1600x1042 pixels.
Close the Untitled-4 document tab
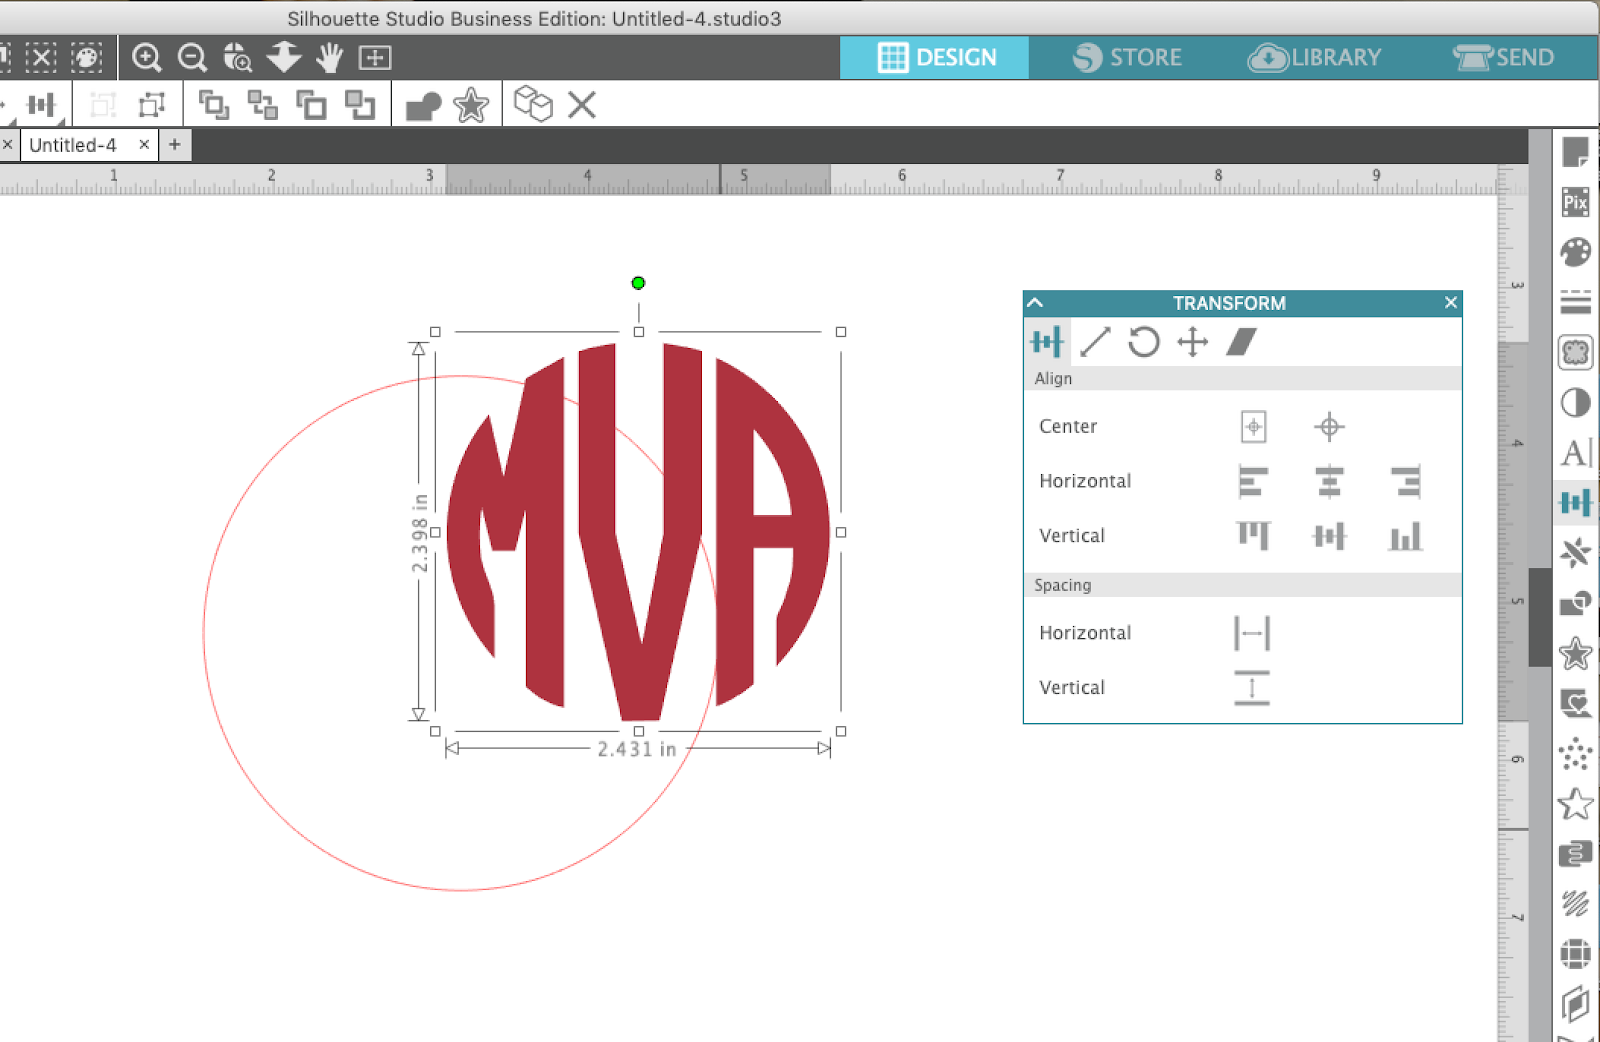(x=143, y=144)
